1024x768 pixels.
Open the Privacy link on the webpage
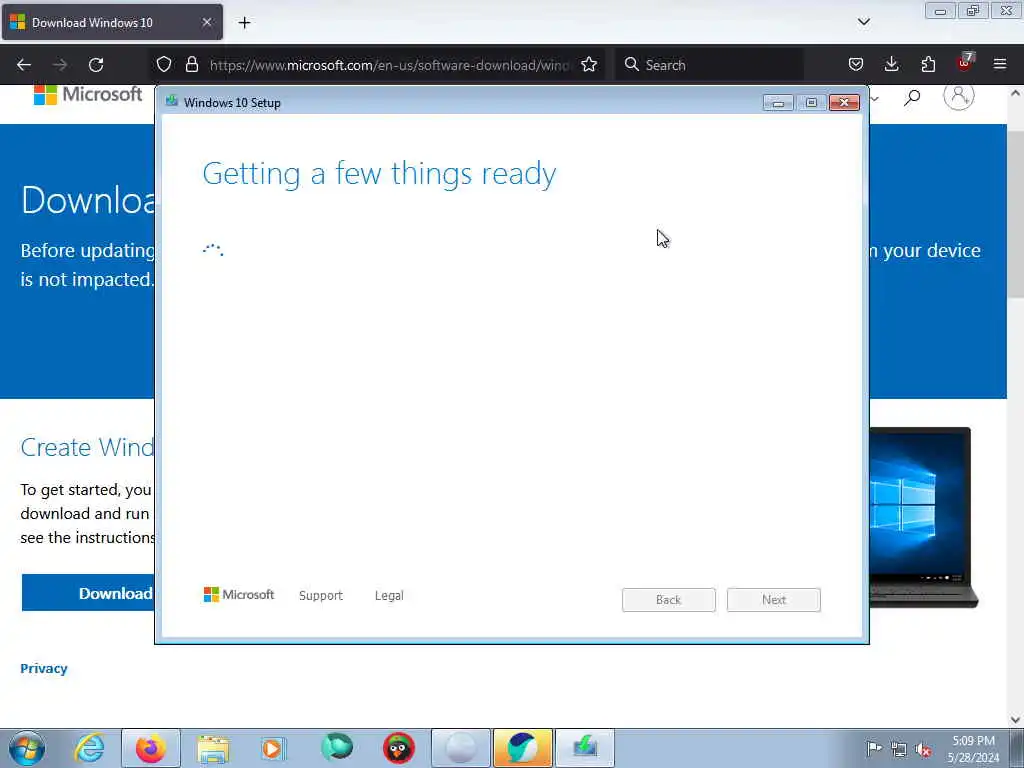(44, 668)
